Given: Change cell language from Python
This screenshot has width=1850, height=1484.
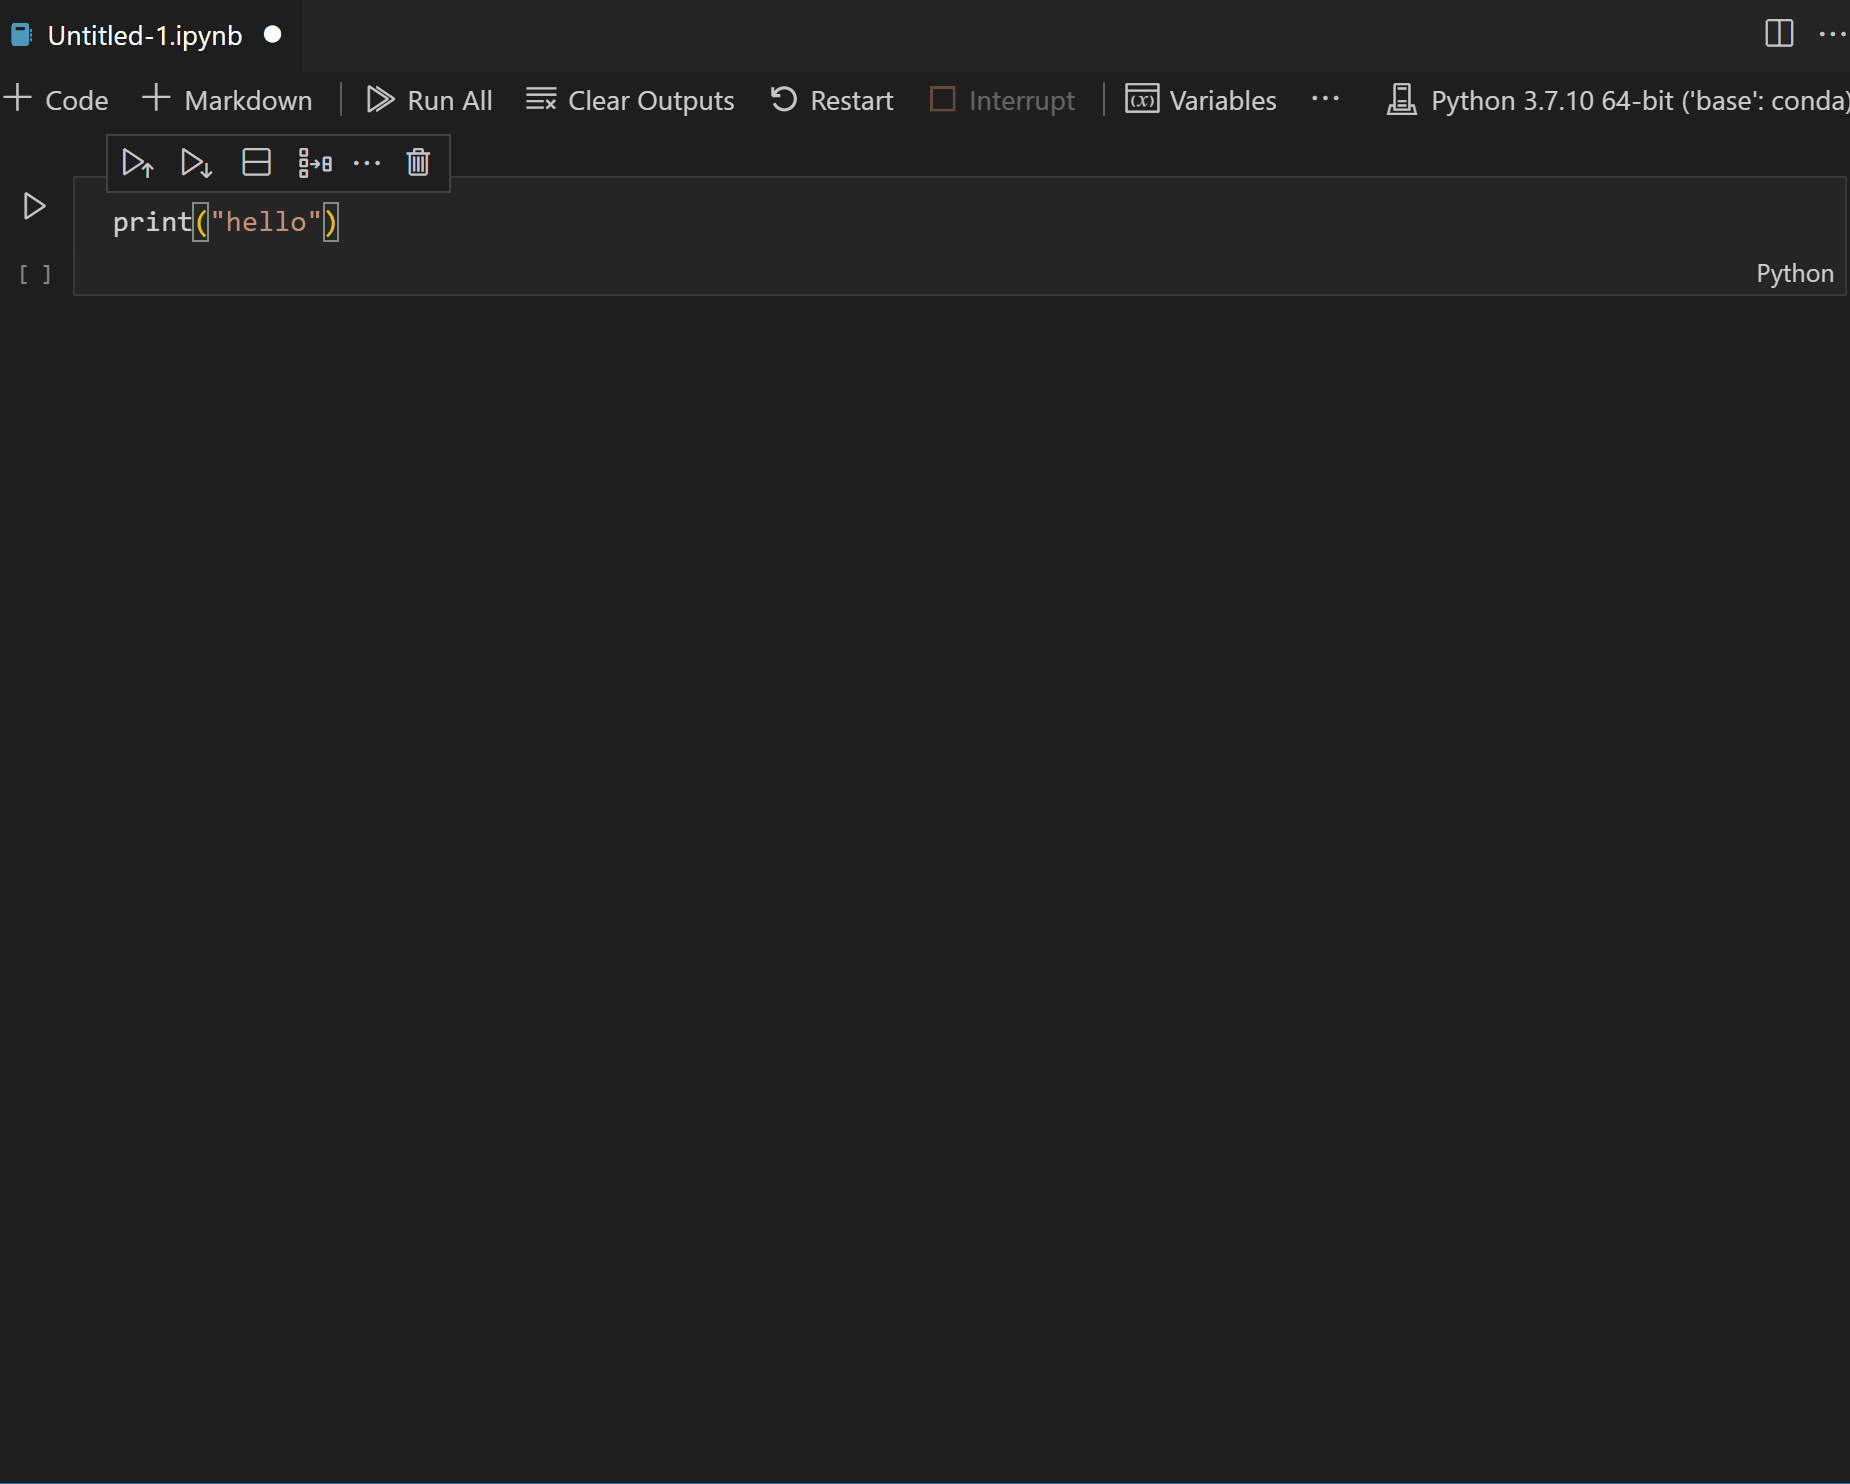Looking at the screenshot, I should click(x=1794, y=273).
